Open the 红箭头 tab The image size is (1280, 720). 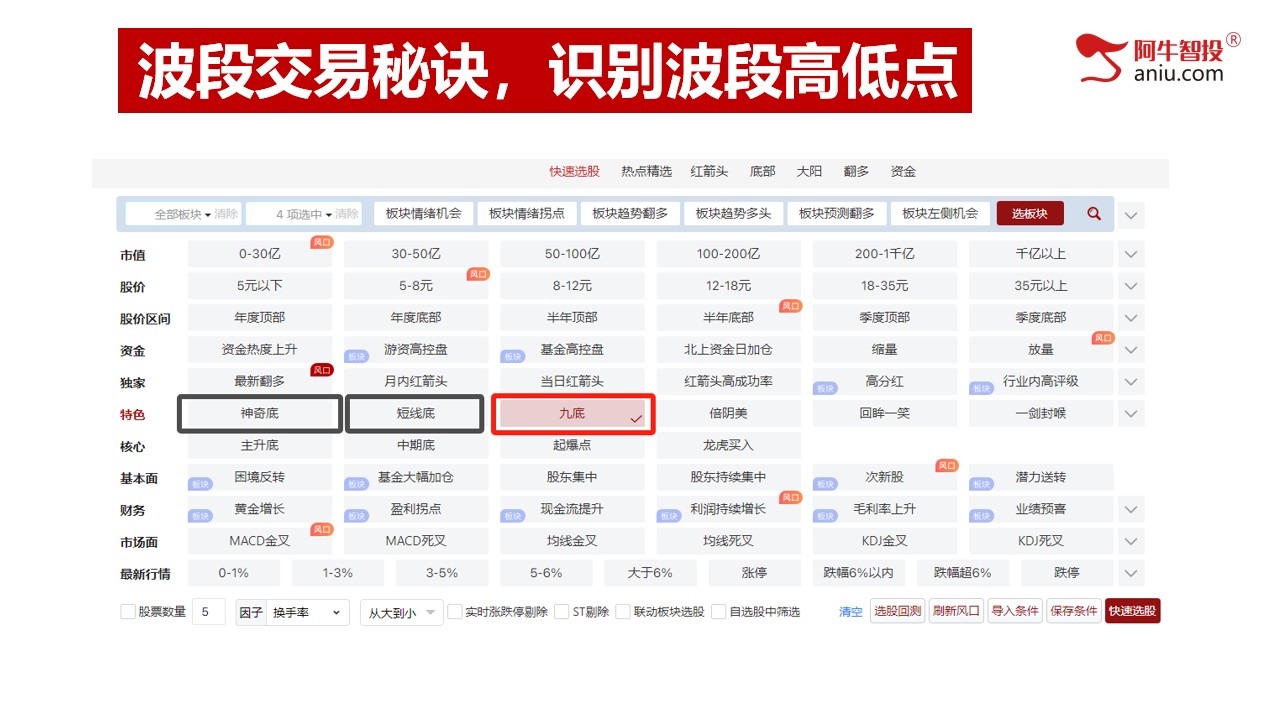(x=709, y=172)
